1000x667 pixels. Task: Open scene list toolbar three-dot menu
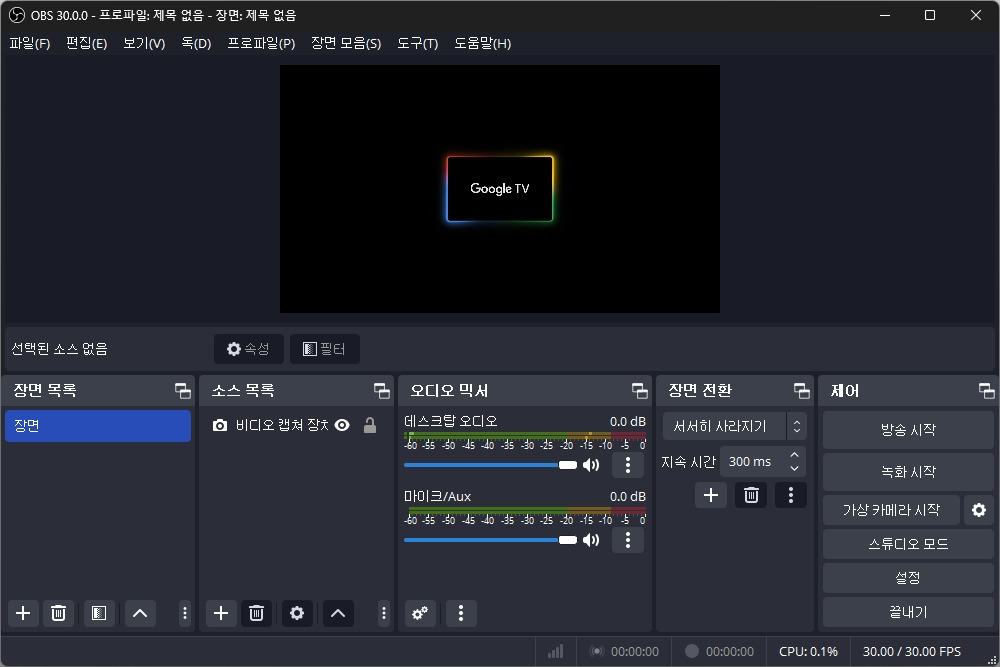click(x=184, y=613)
